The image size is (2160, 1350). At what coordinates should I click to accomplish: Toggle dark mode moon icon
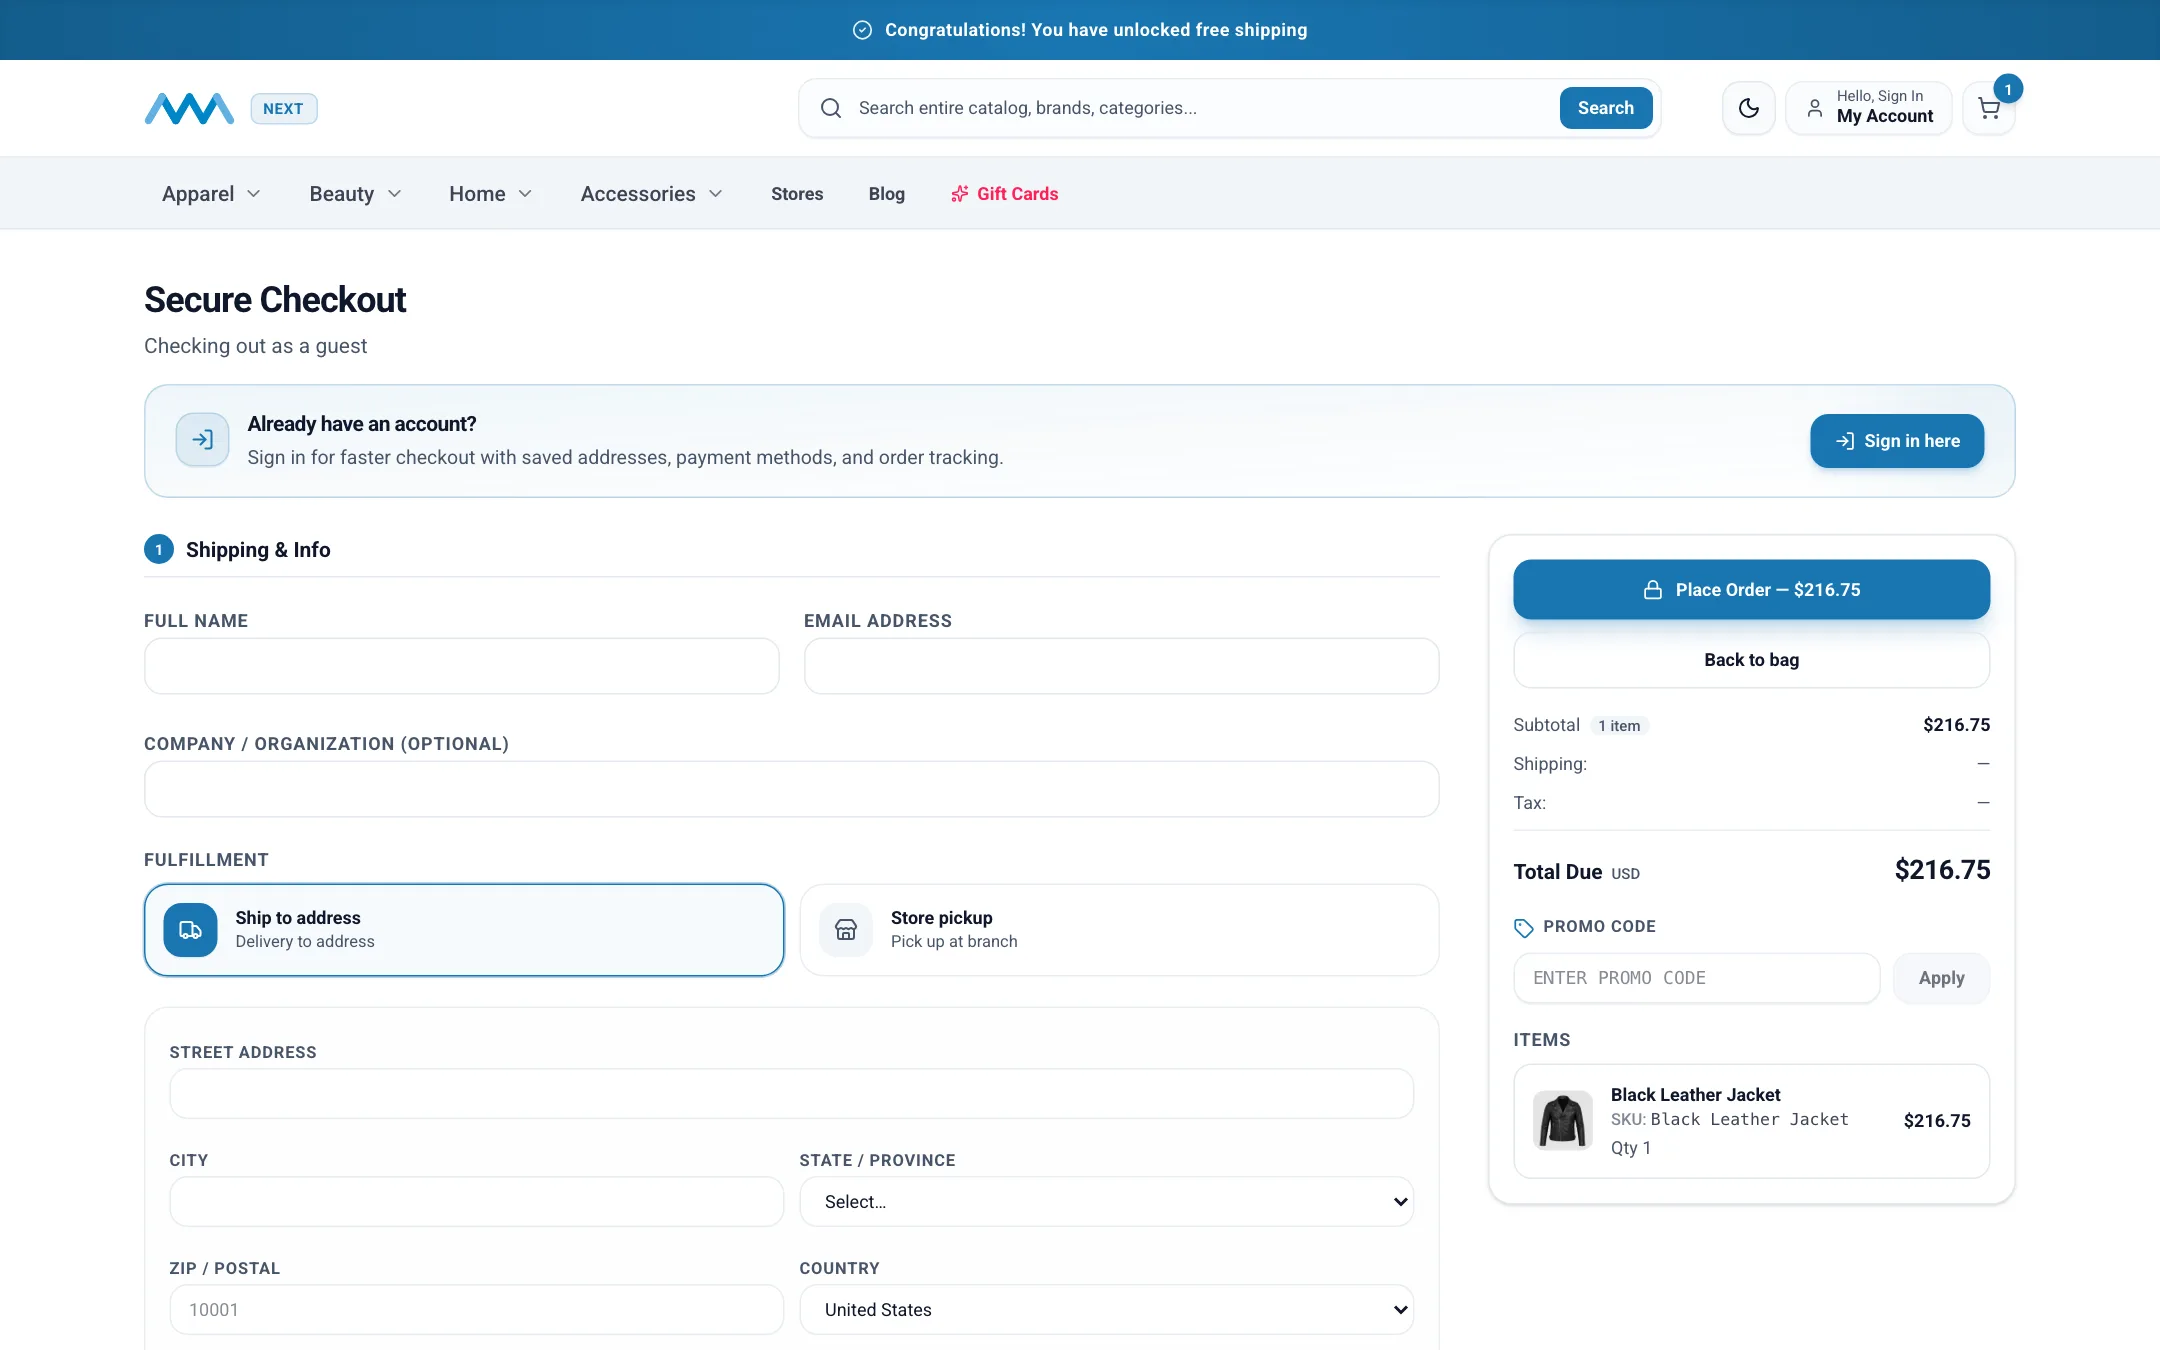1748,108
